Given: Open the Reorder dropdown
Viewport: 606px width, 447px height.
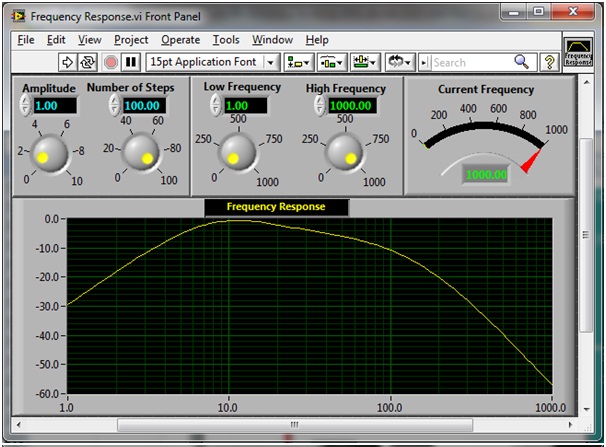Looking at the screenshot, I should (398, 62).
